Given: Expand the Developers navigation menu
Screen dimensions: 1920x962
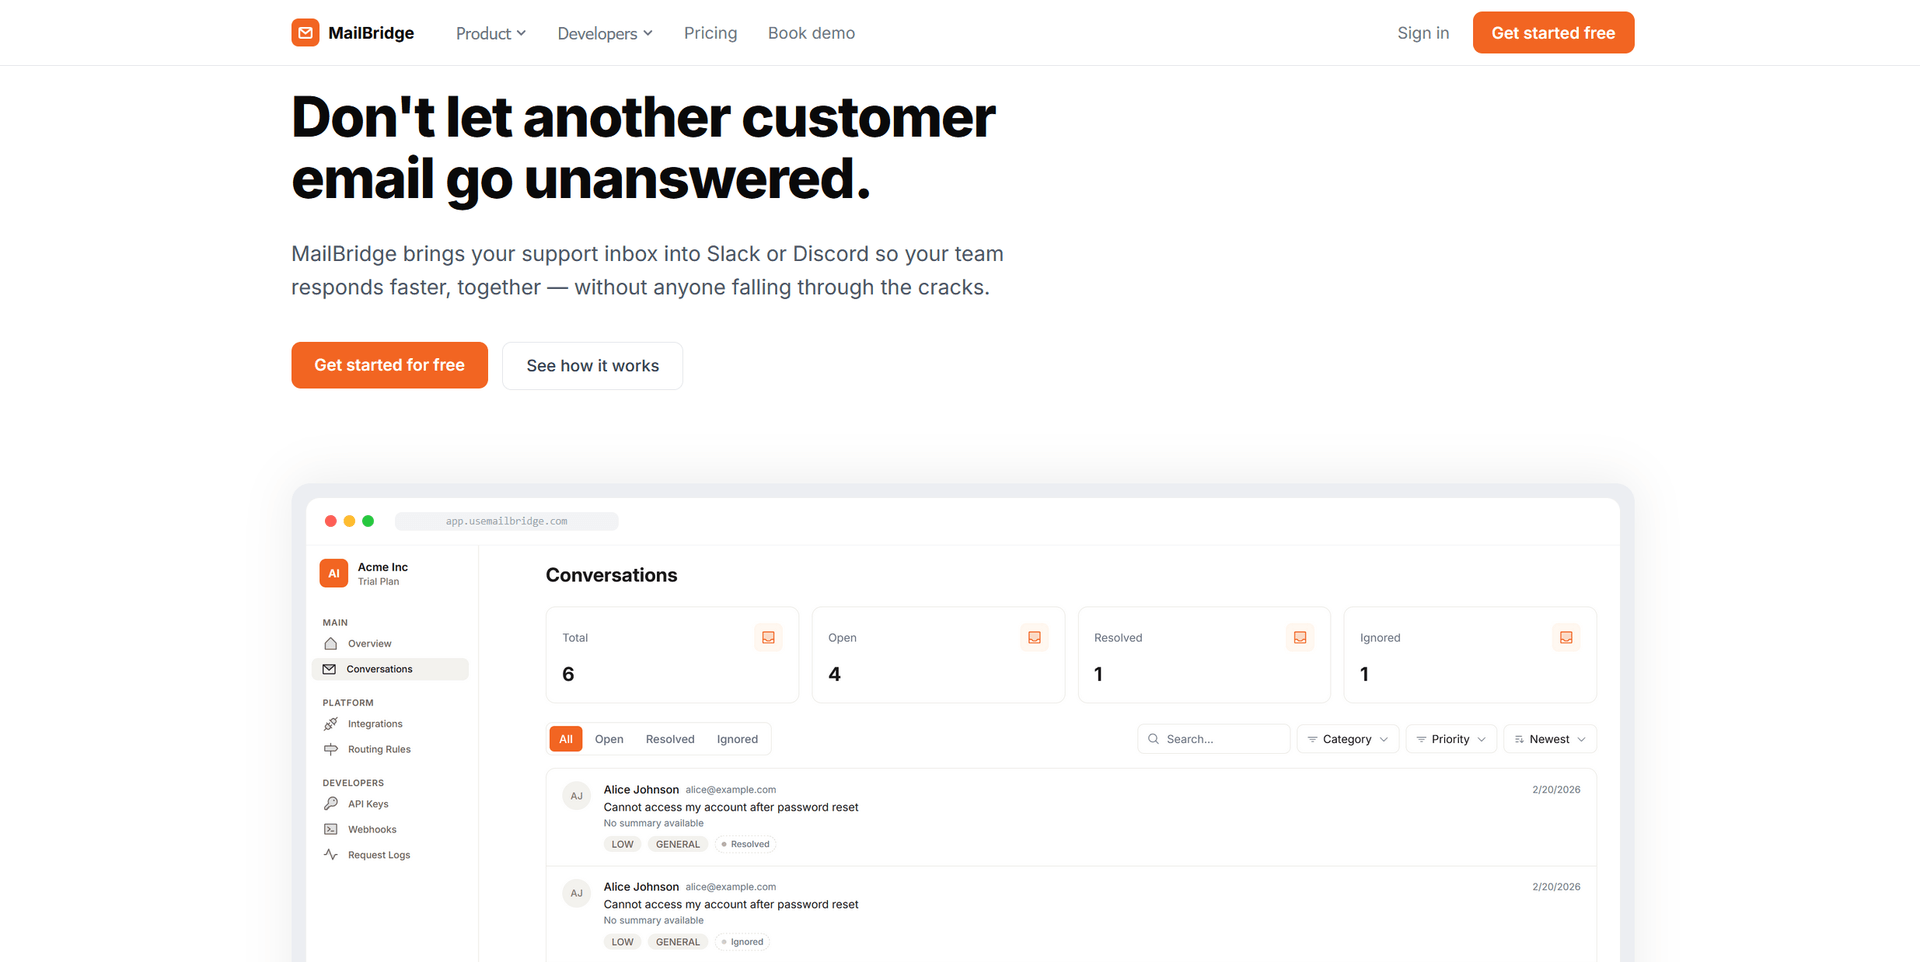Looking at the screenshot, I should [605, 33].
